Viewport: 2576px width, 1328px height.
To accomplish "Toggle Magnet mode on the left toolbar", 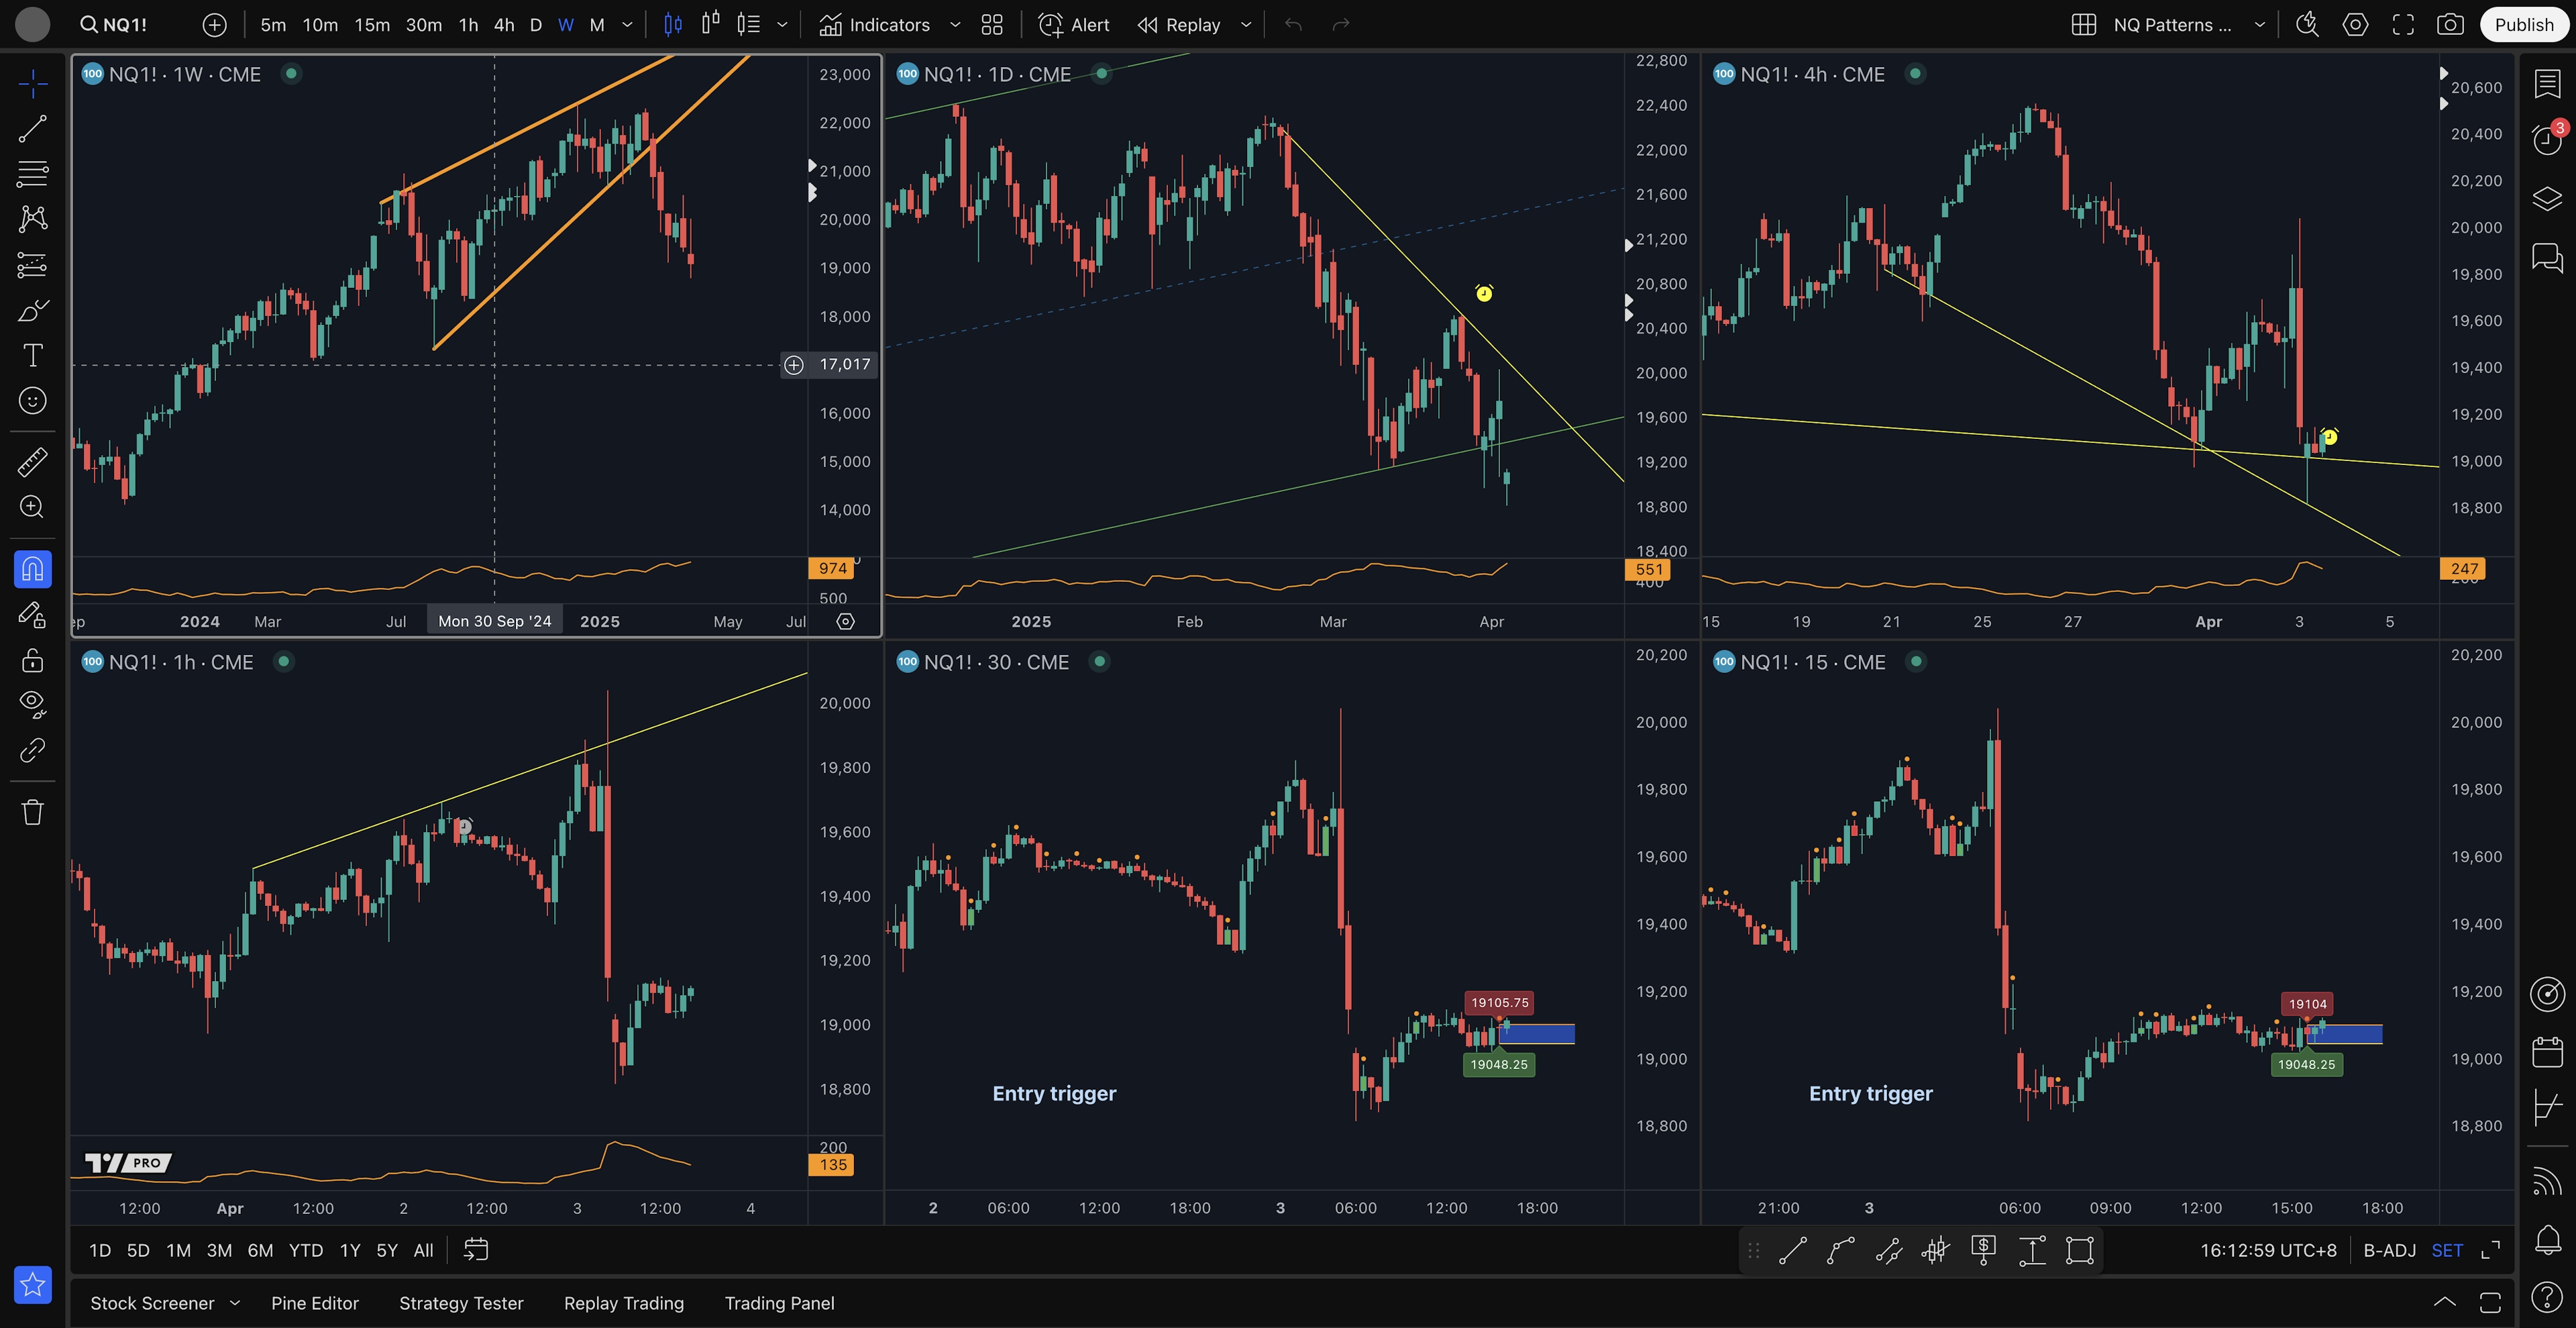I will tap(32, 569).
